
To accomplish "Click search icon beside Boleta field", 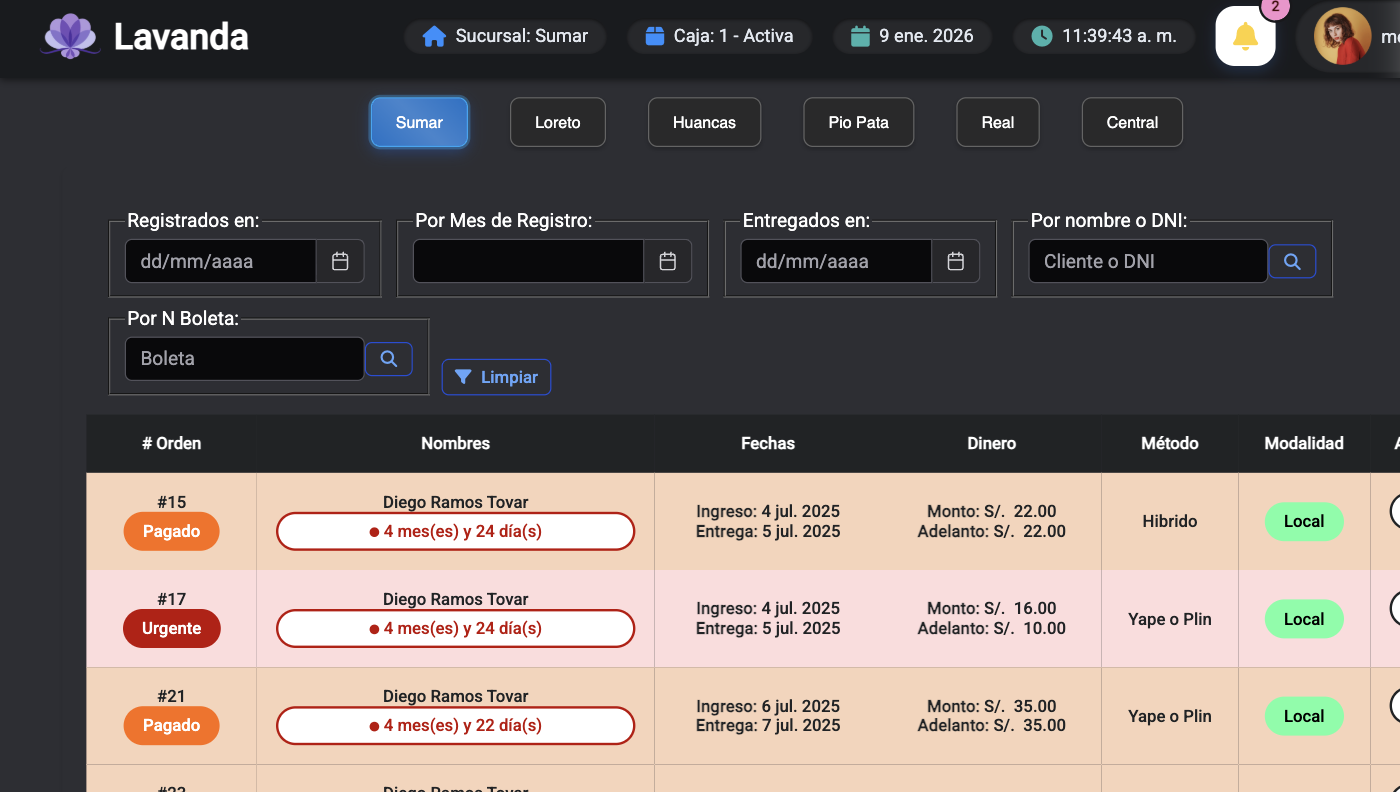I will tap(389, 358).
